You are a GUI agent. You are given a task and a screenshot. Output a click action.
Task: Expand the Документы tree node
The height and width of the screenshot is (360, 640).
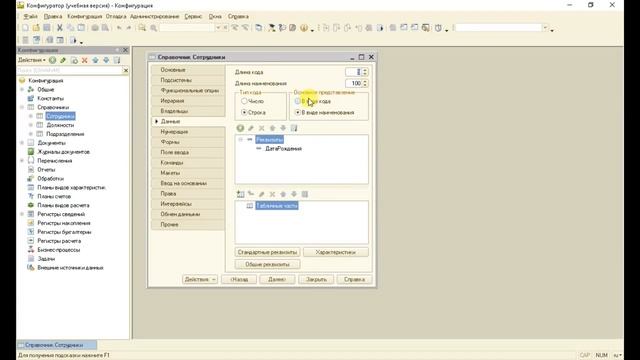[x=22, y=143]
